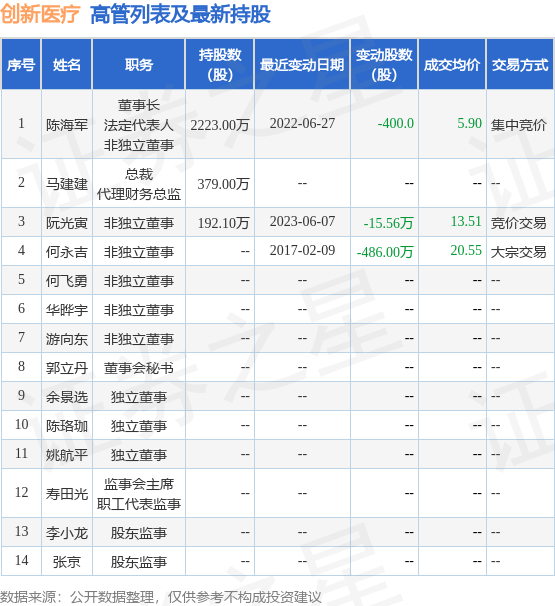555x606 pixels.
Task: Click the holding value 2223.00万
Action: coord(220,125)
